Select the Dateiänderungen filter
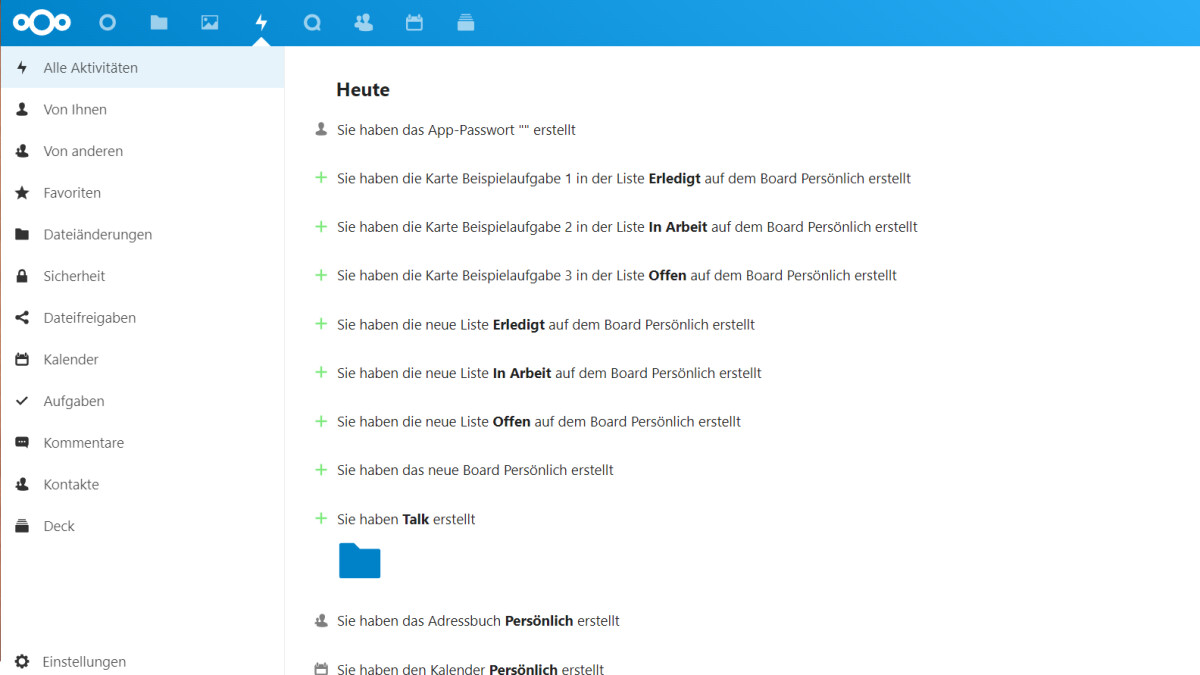 142,235
